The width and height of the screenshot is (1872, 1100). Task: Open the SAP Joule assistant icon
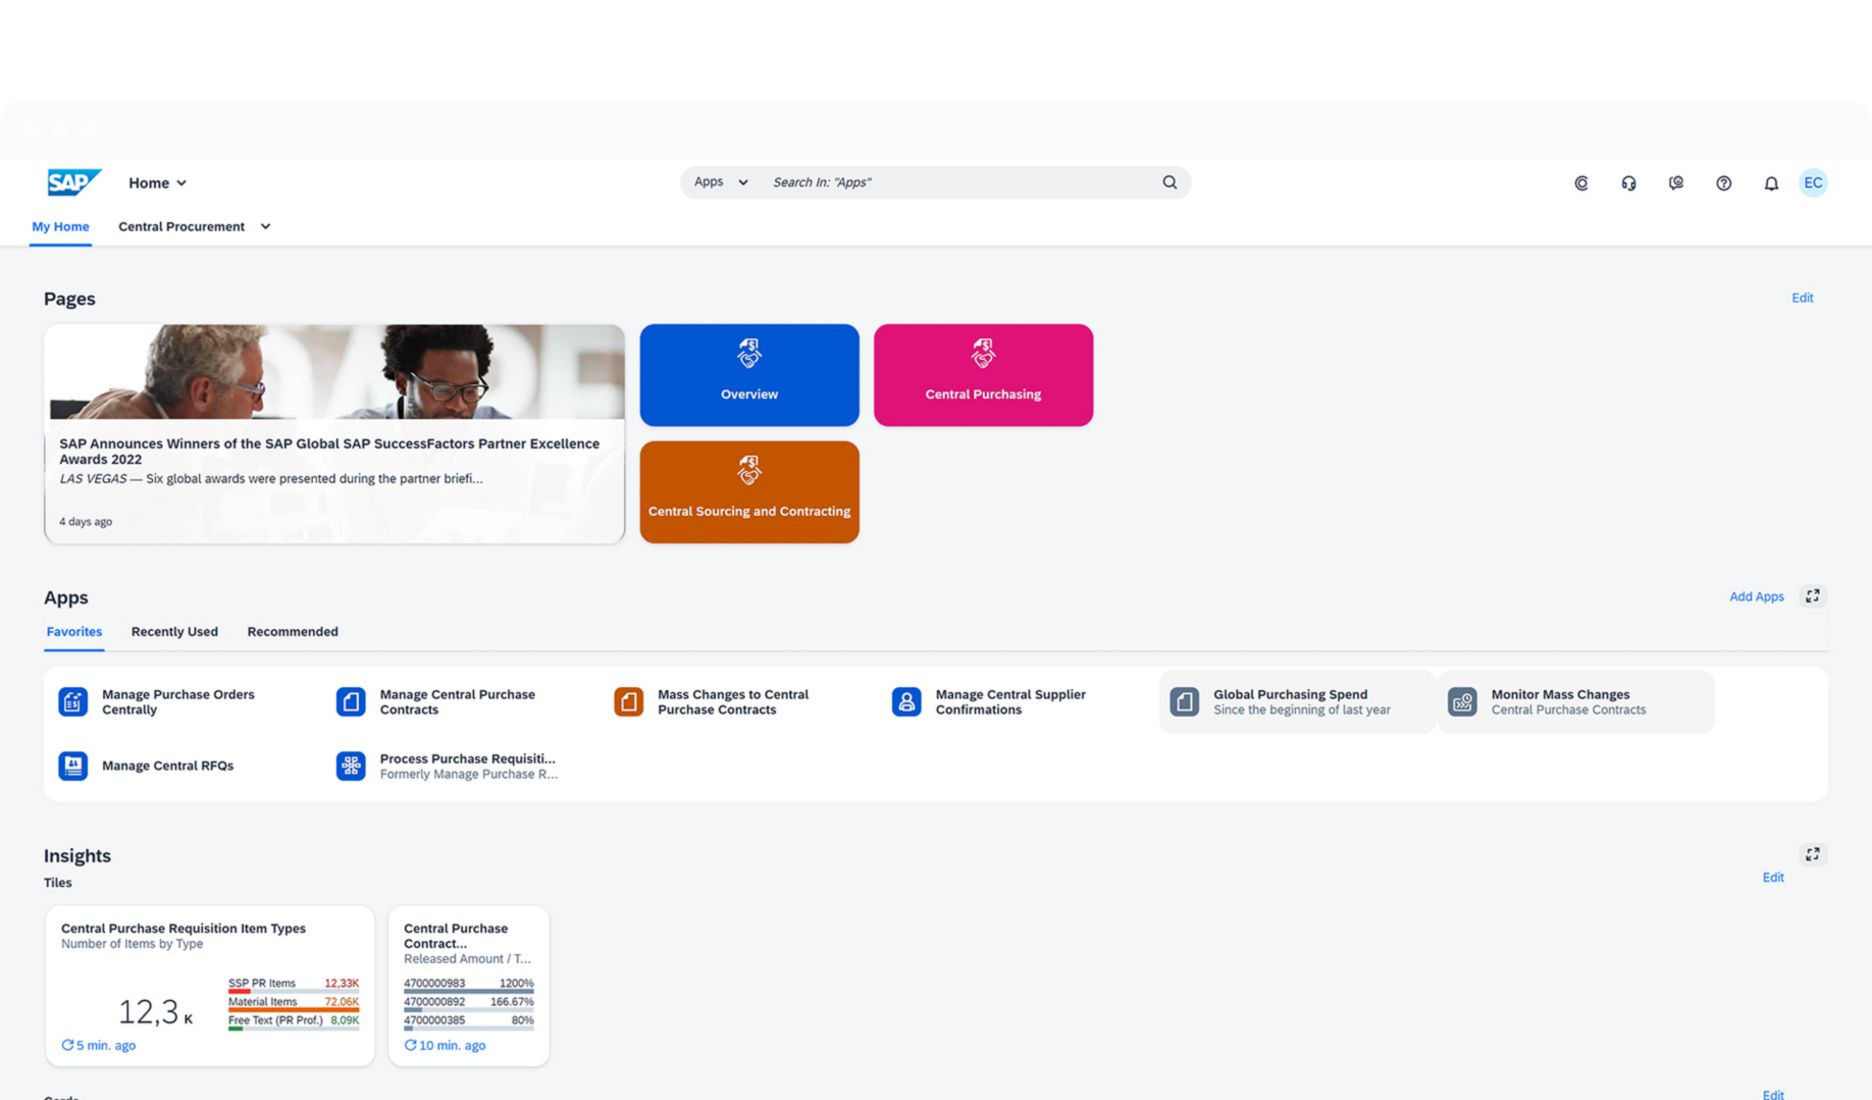coord(1581,183)
